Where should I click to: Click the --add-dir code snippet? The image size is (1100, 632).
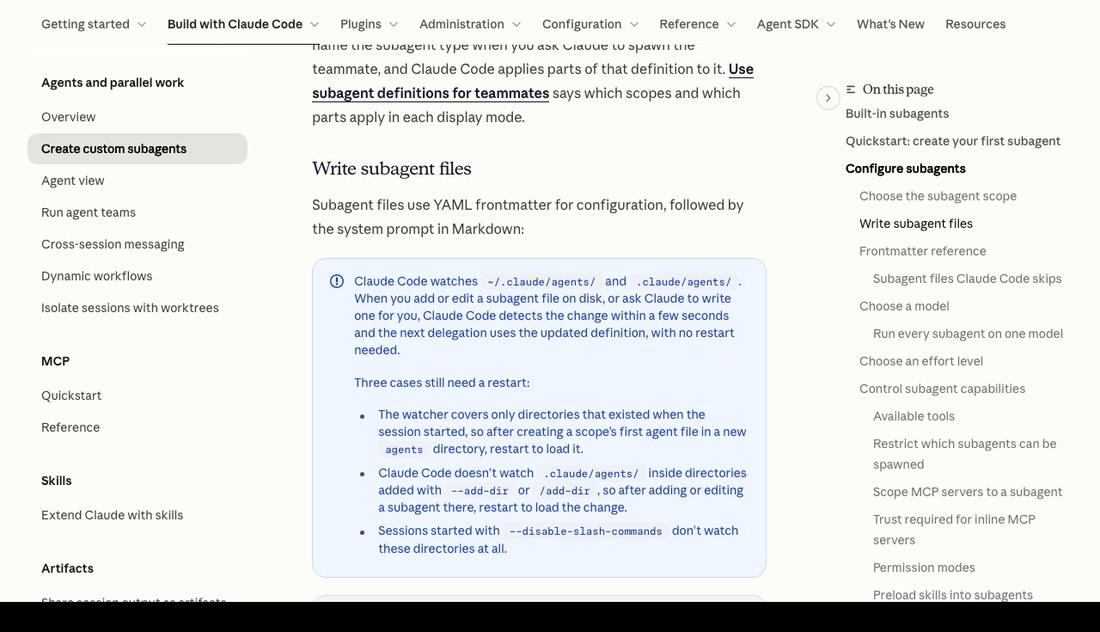coord(479,491)
